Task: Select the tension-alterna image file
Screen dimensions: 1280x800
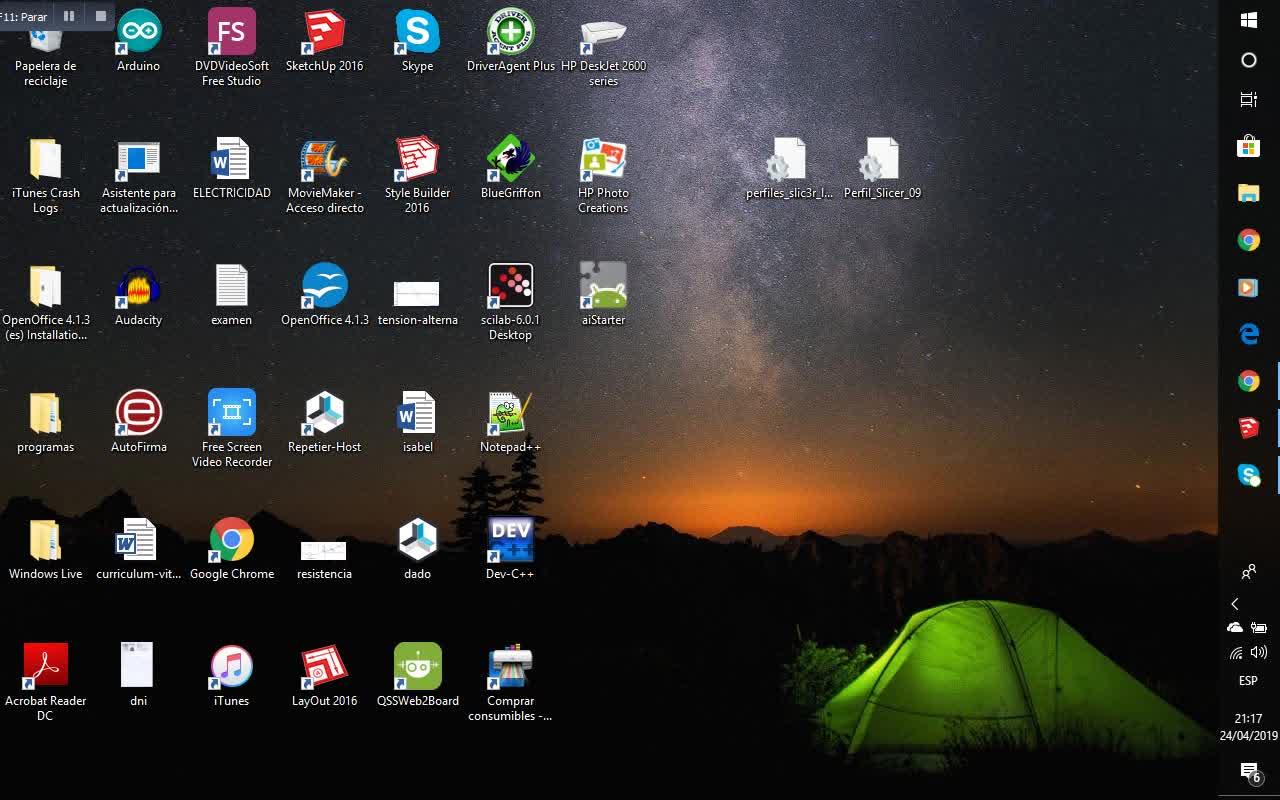Action: click(x=417, y=302)
